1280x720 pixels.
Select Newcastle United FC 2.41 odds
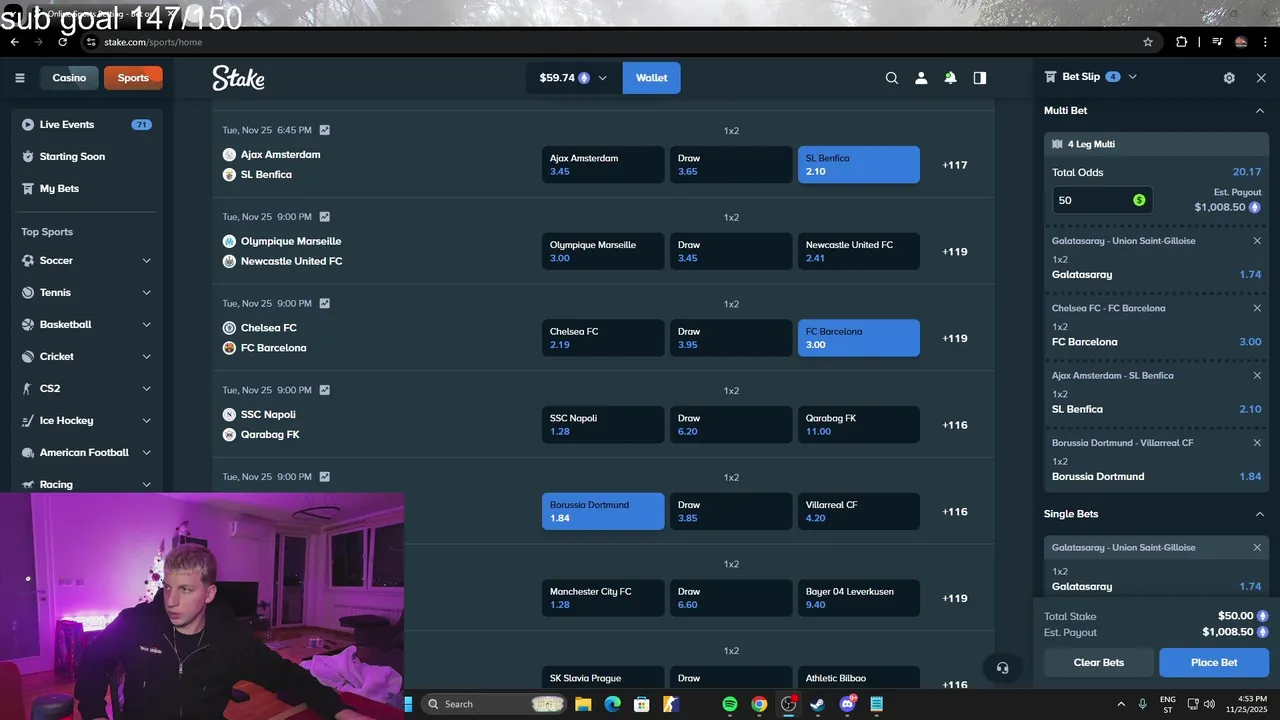point(859,251)
